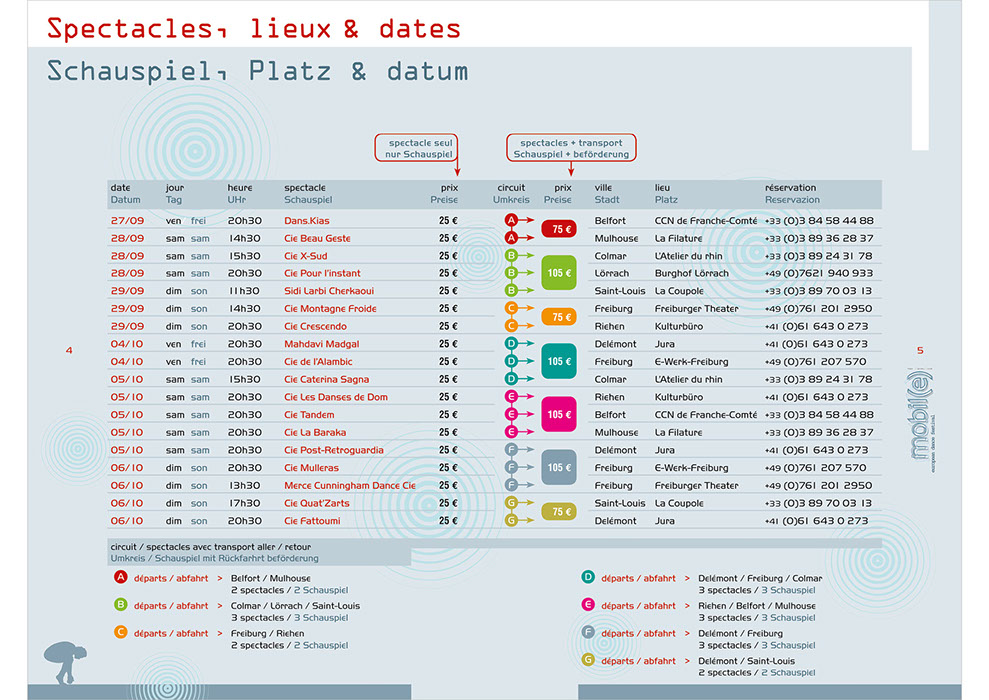Select the teal circuit D legend circle
This screenshot has height=700, width=989.
click(x=588, y=578)
